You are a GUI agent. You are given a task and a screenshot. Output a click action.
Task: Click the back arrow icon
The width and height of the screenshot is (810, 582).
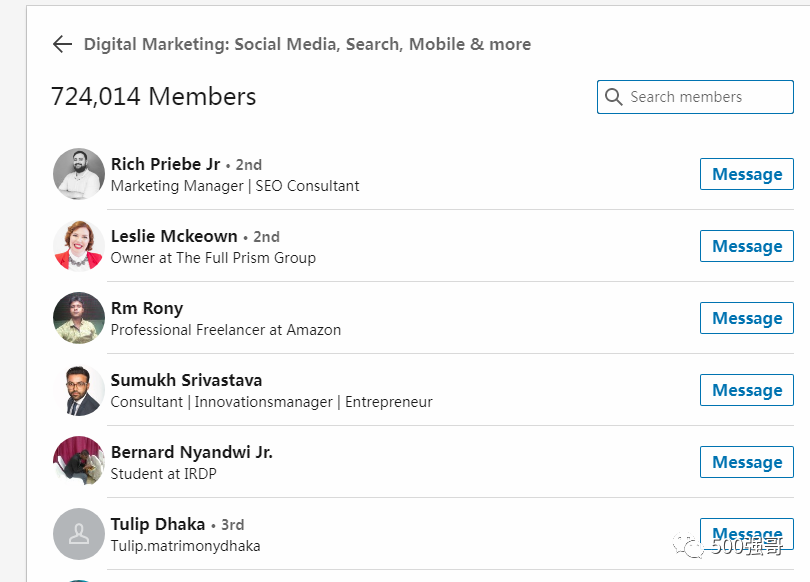(62, 44)
